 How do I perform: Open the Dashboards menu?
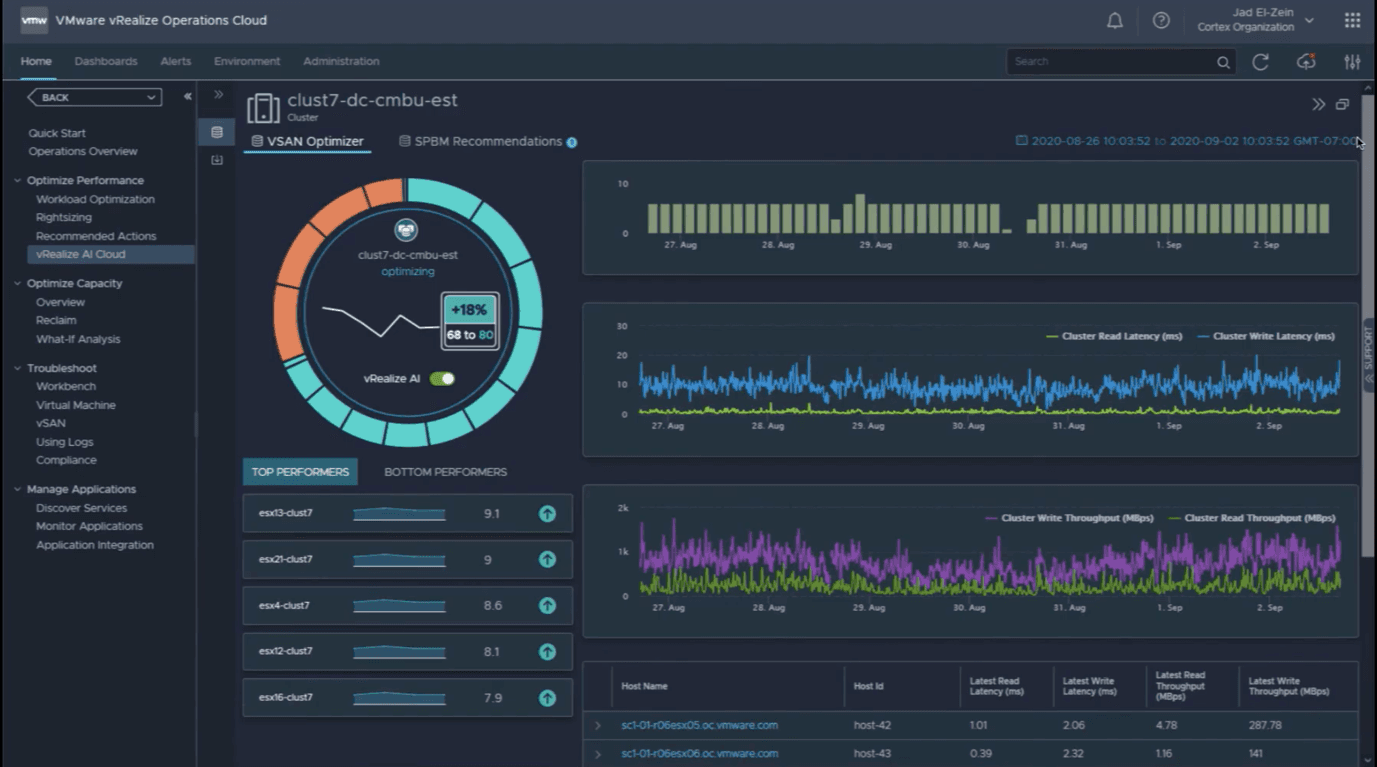click(106, 61)
